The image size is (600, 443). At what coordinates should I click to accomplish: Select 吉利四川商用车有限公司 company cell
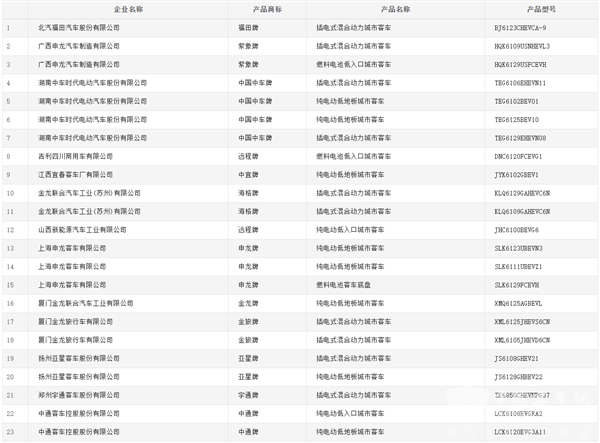[75, 156]
